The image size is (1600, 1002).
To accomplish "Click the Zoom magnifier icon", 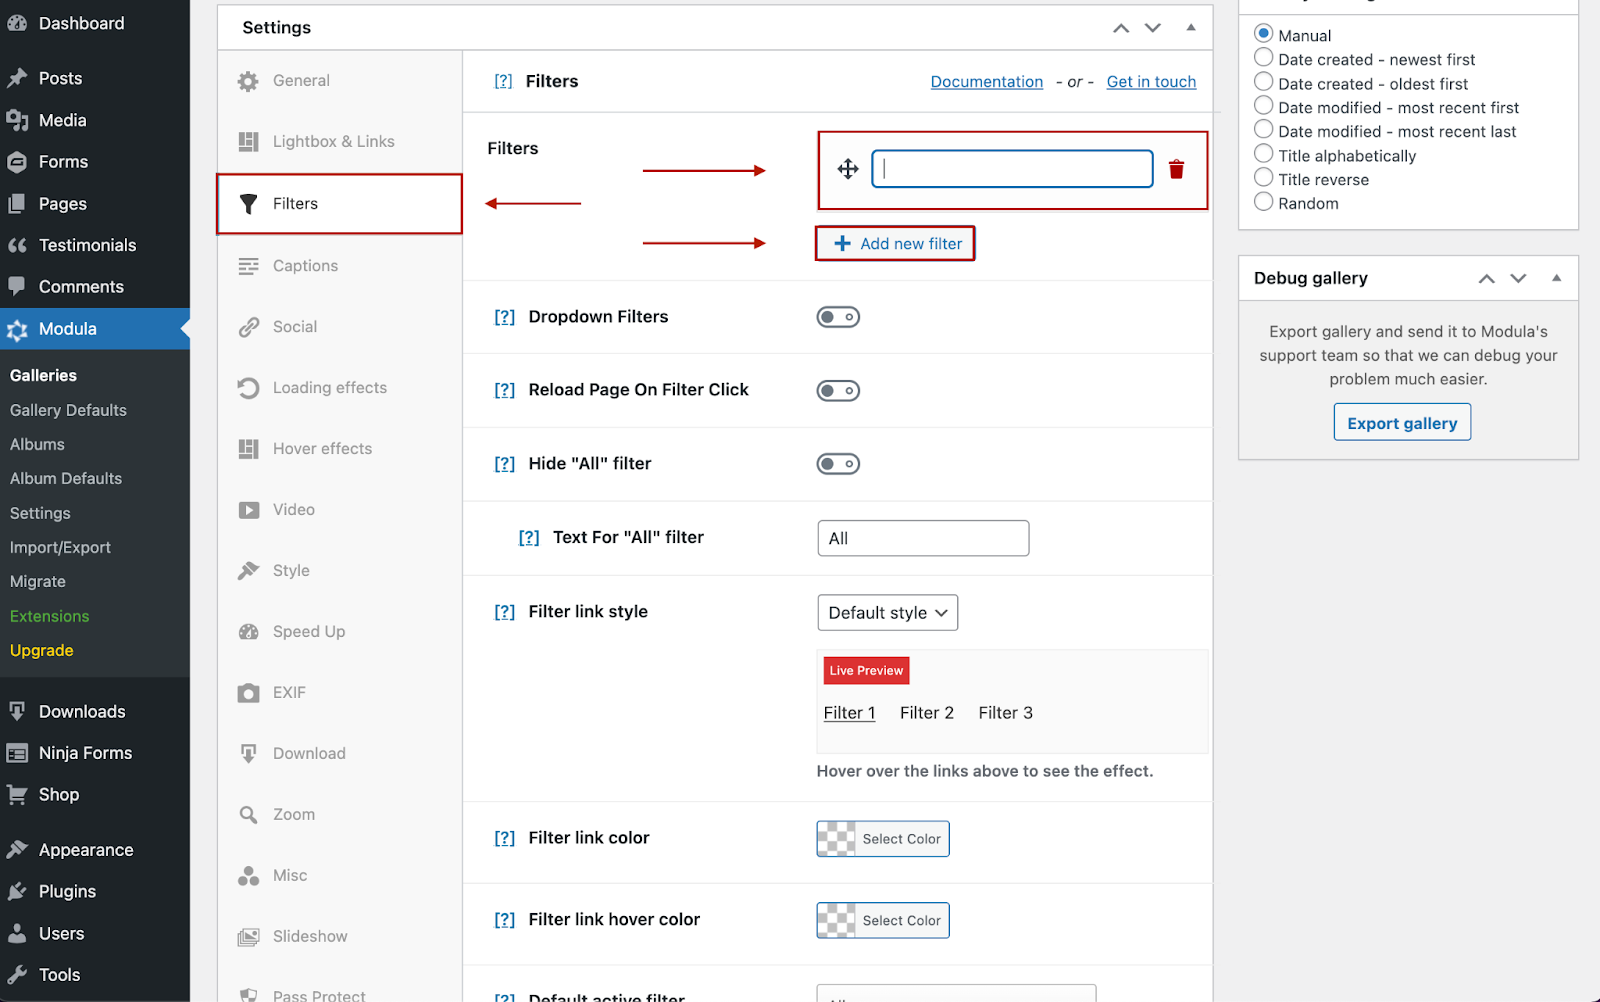I will click(248, 815).
